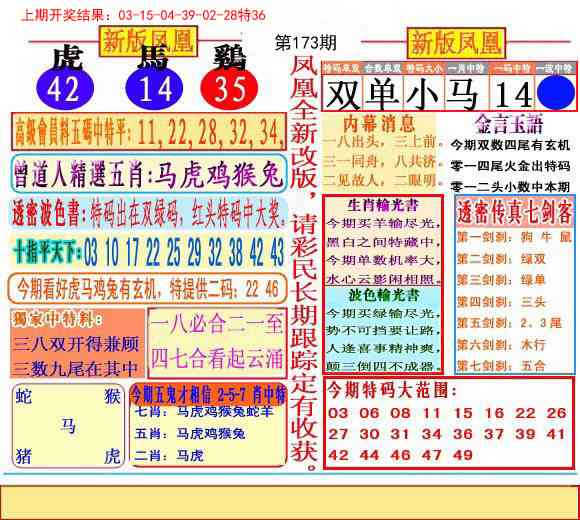
Task: Click the 金言玉语 heading
Action: tap(509, 124)
